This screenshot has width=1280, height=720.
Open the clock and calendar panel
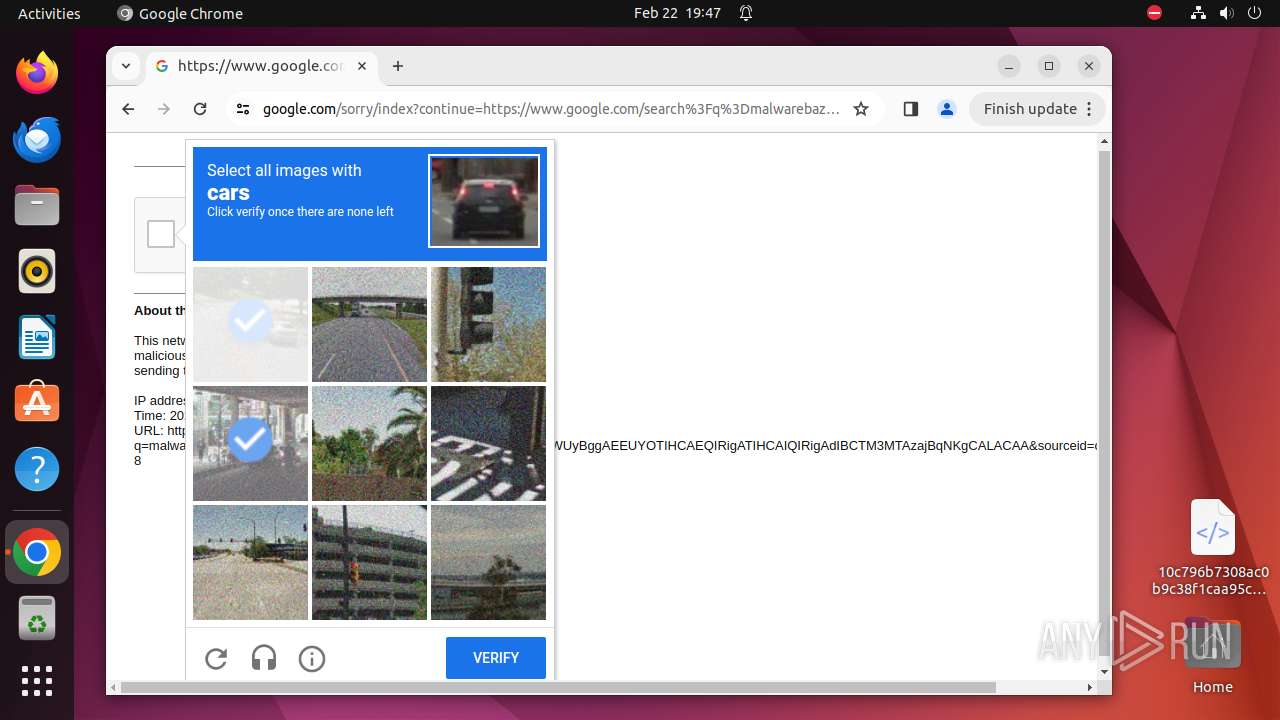pyautogui.click(x=677, y=13)
